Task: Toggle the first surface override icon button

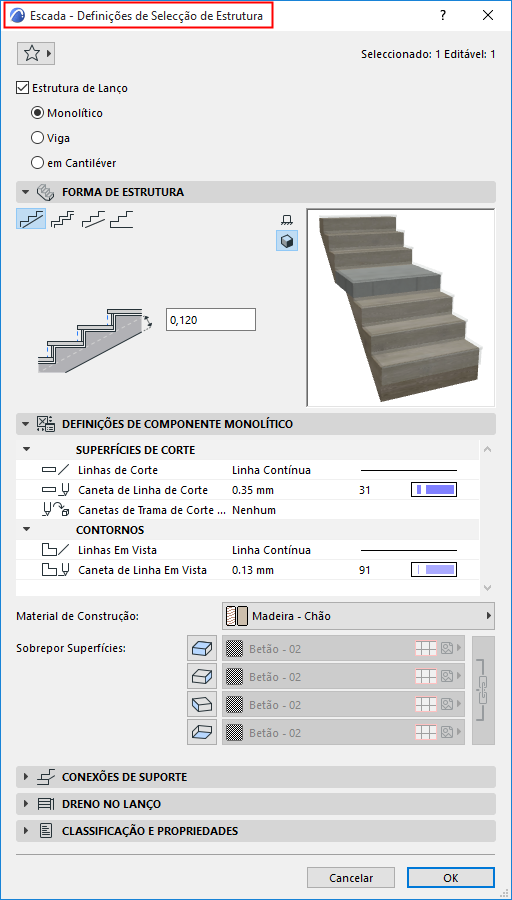Action: pos(202,649)
